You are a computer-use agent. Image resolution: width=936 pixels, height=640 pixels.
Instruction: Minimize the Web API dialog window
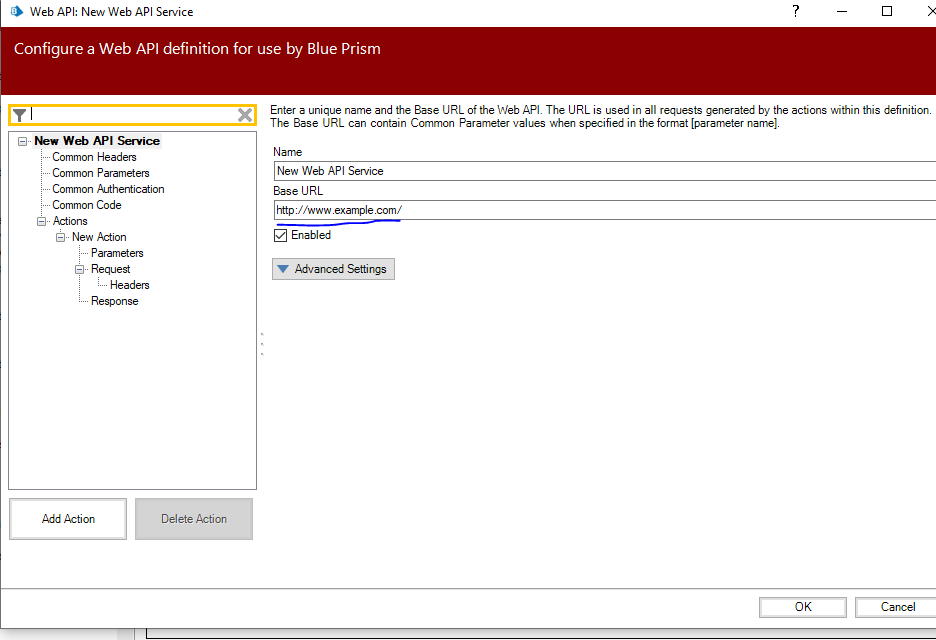pyautogui.click(x=842, y=11)
